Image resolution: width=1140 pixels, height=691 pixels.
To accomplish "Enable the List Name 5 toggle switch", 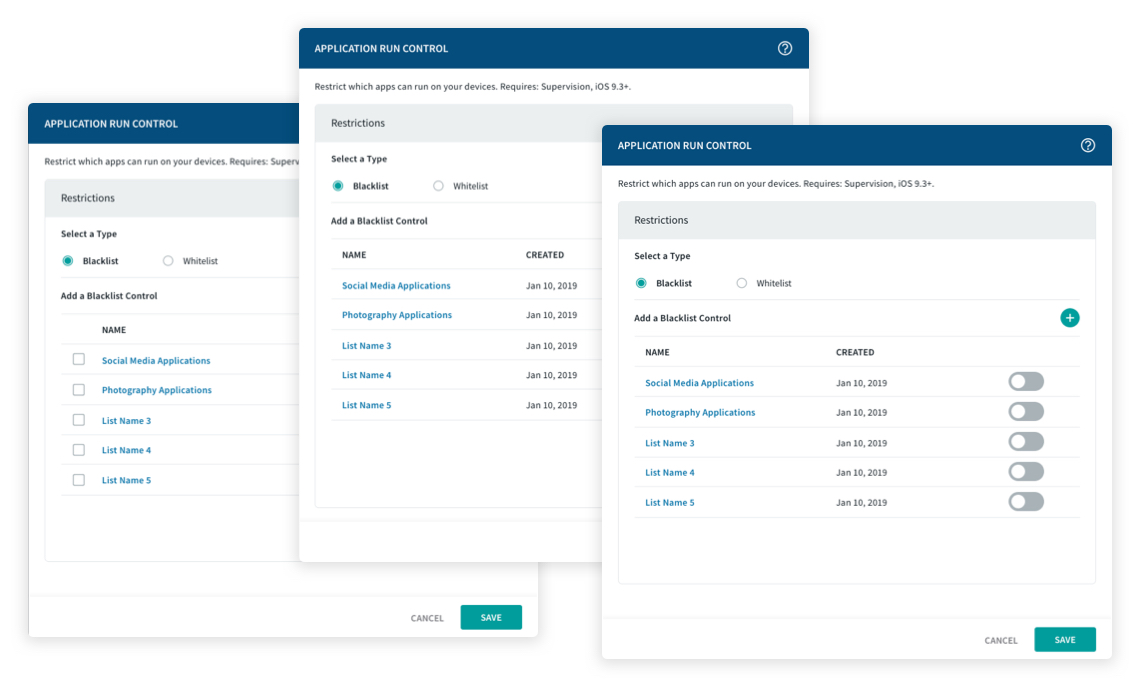I will pos(1026,502).
